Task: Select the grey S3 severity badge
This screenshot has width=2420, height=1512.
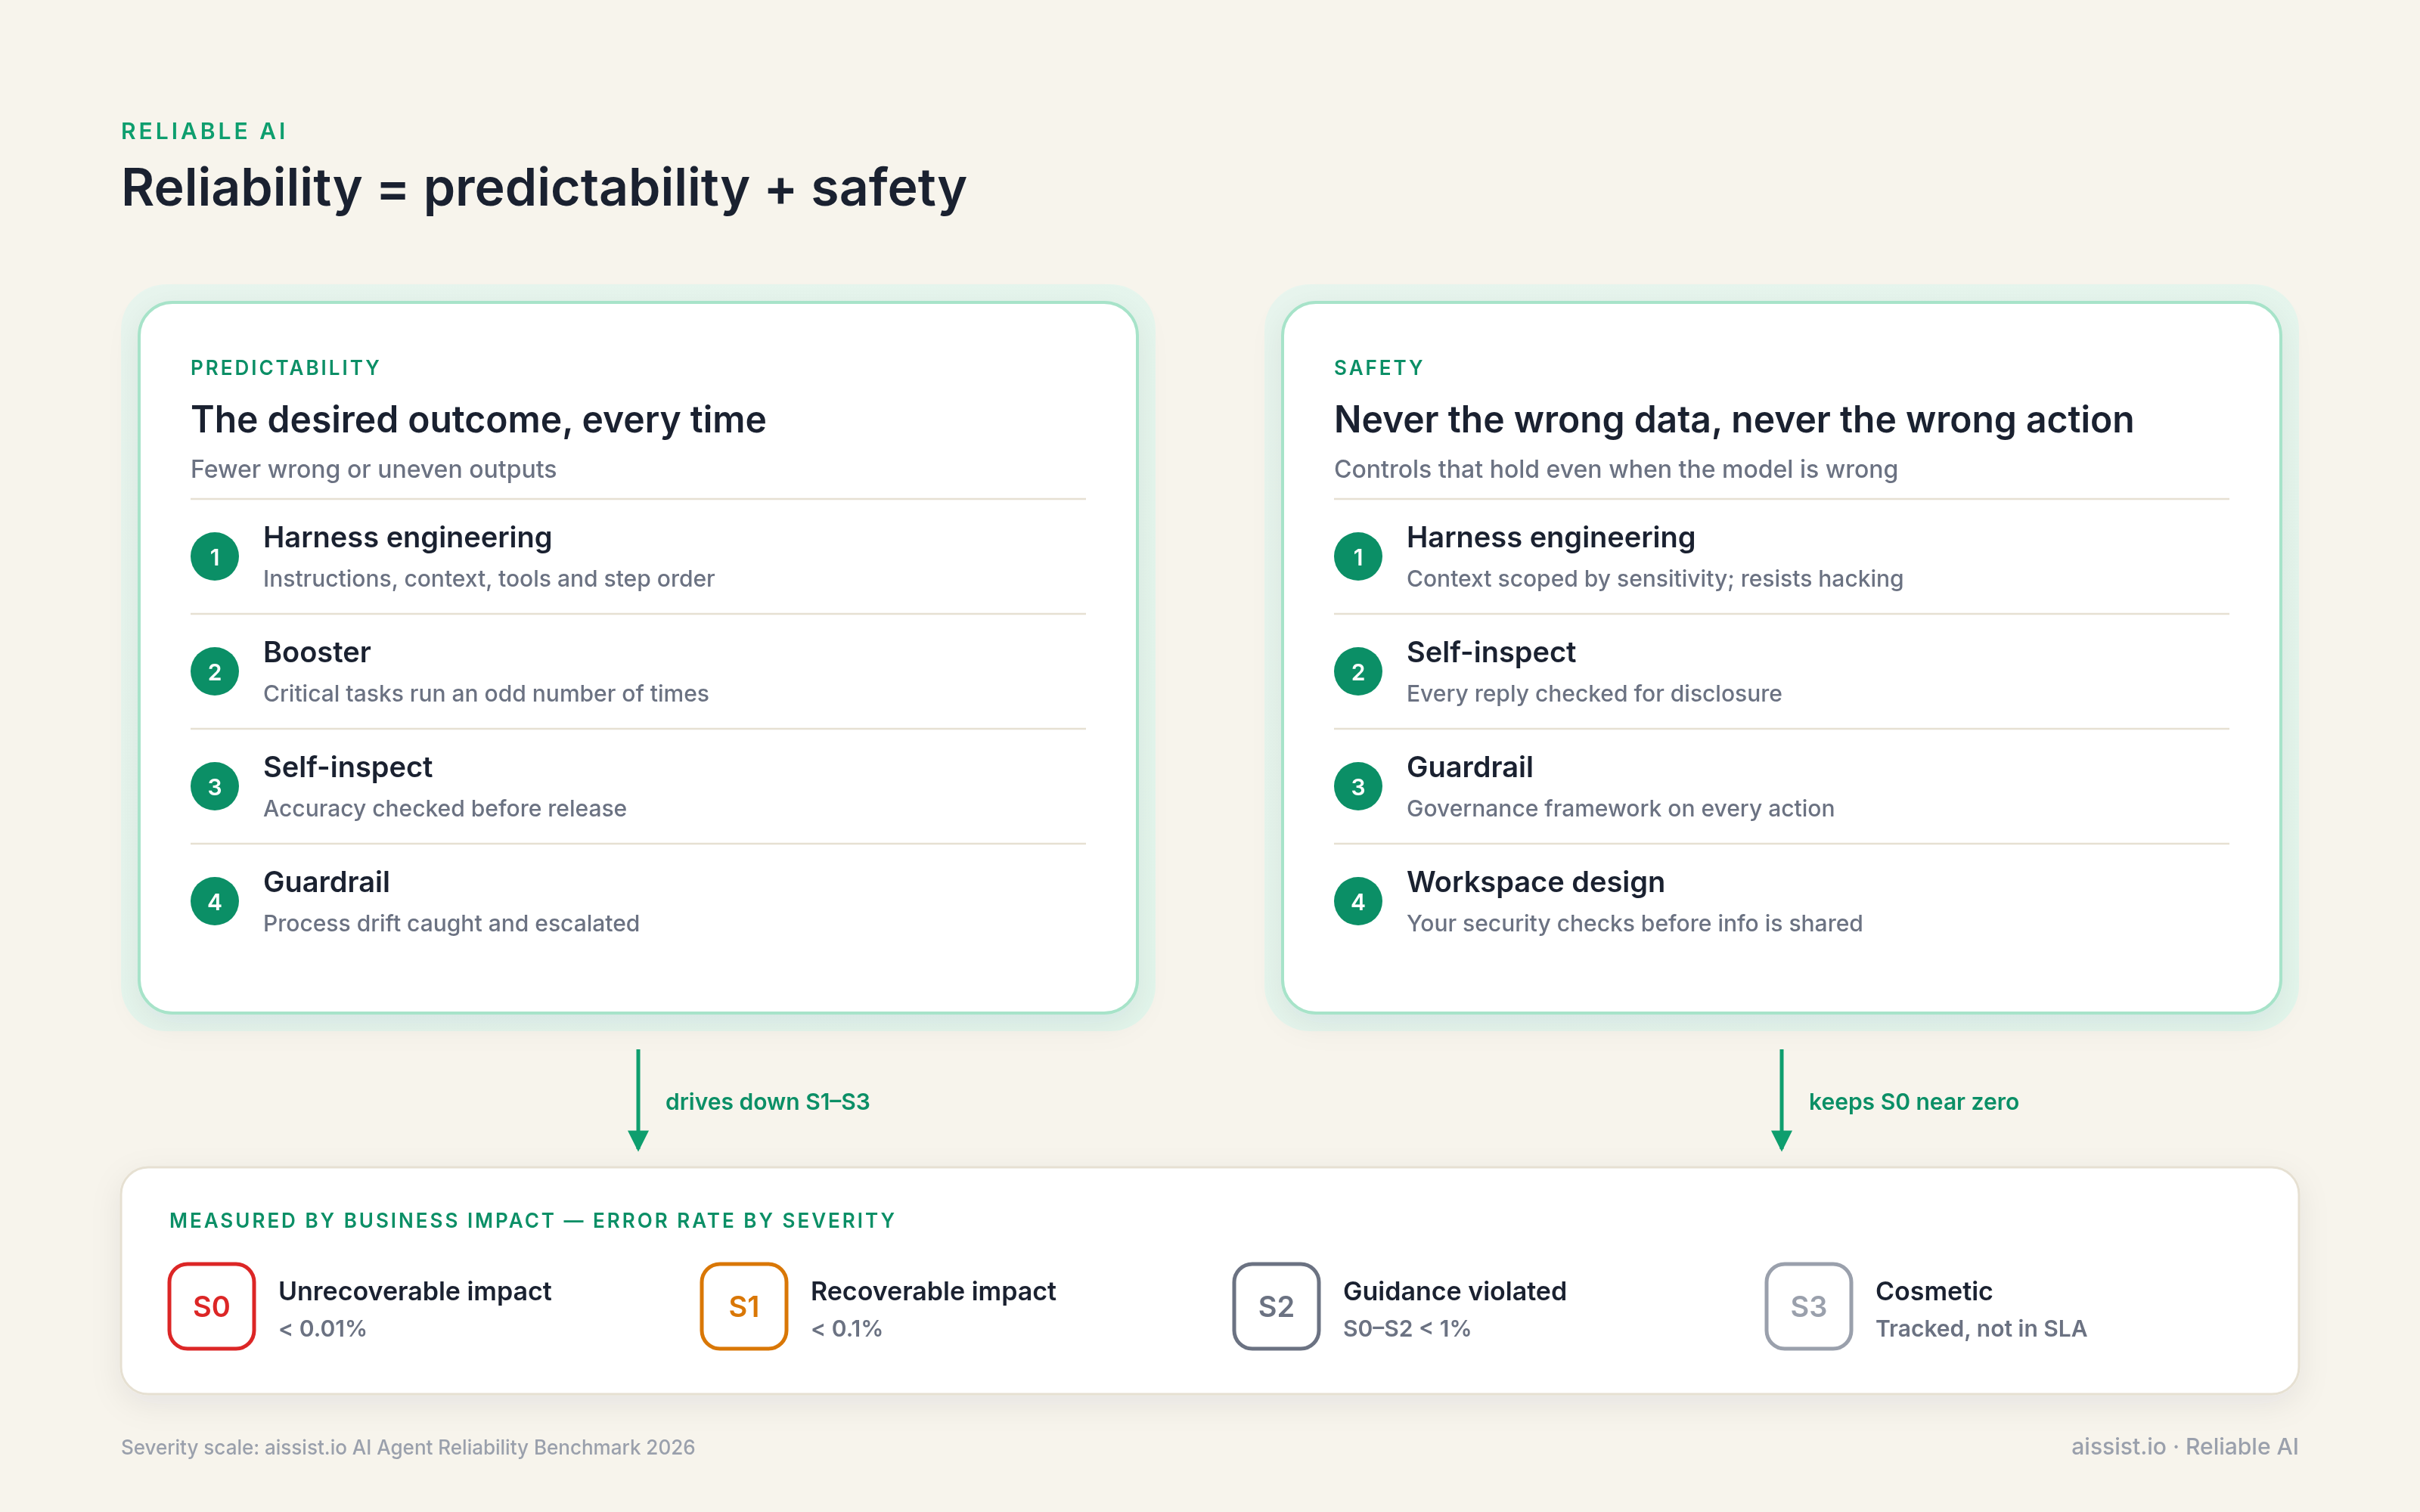Action: coord(1808,1306)
